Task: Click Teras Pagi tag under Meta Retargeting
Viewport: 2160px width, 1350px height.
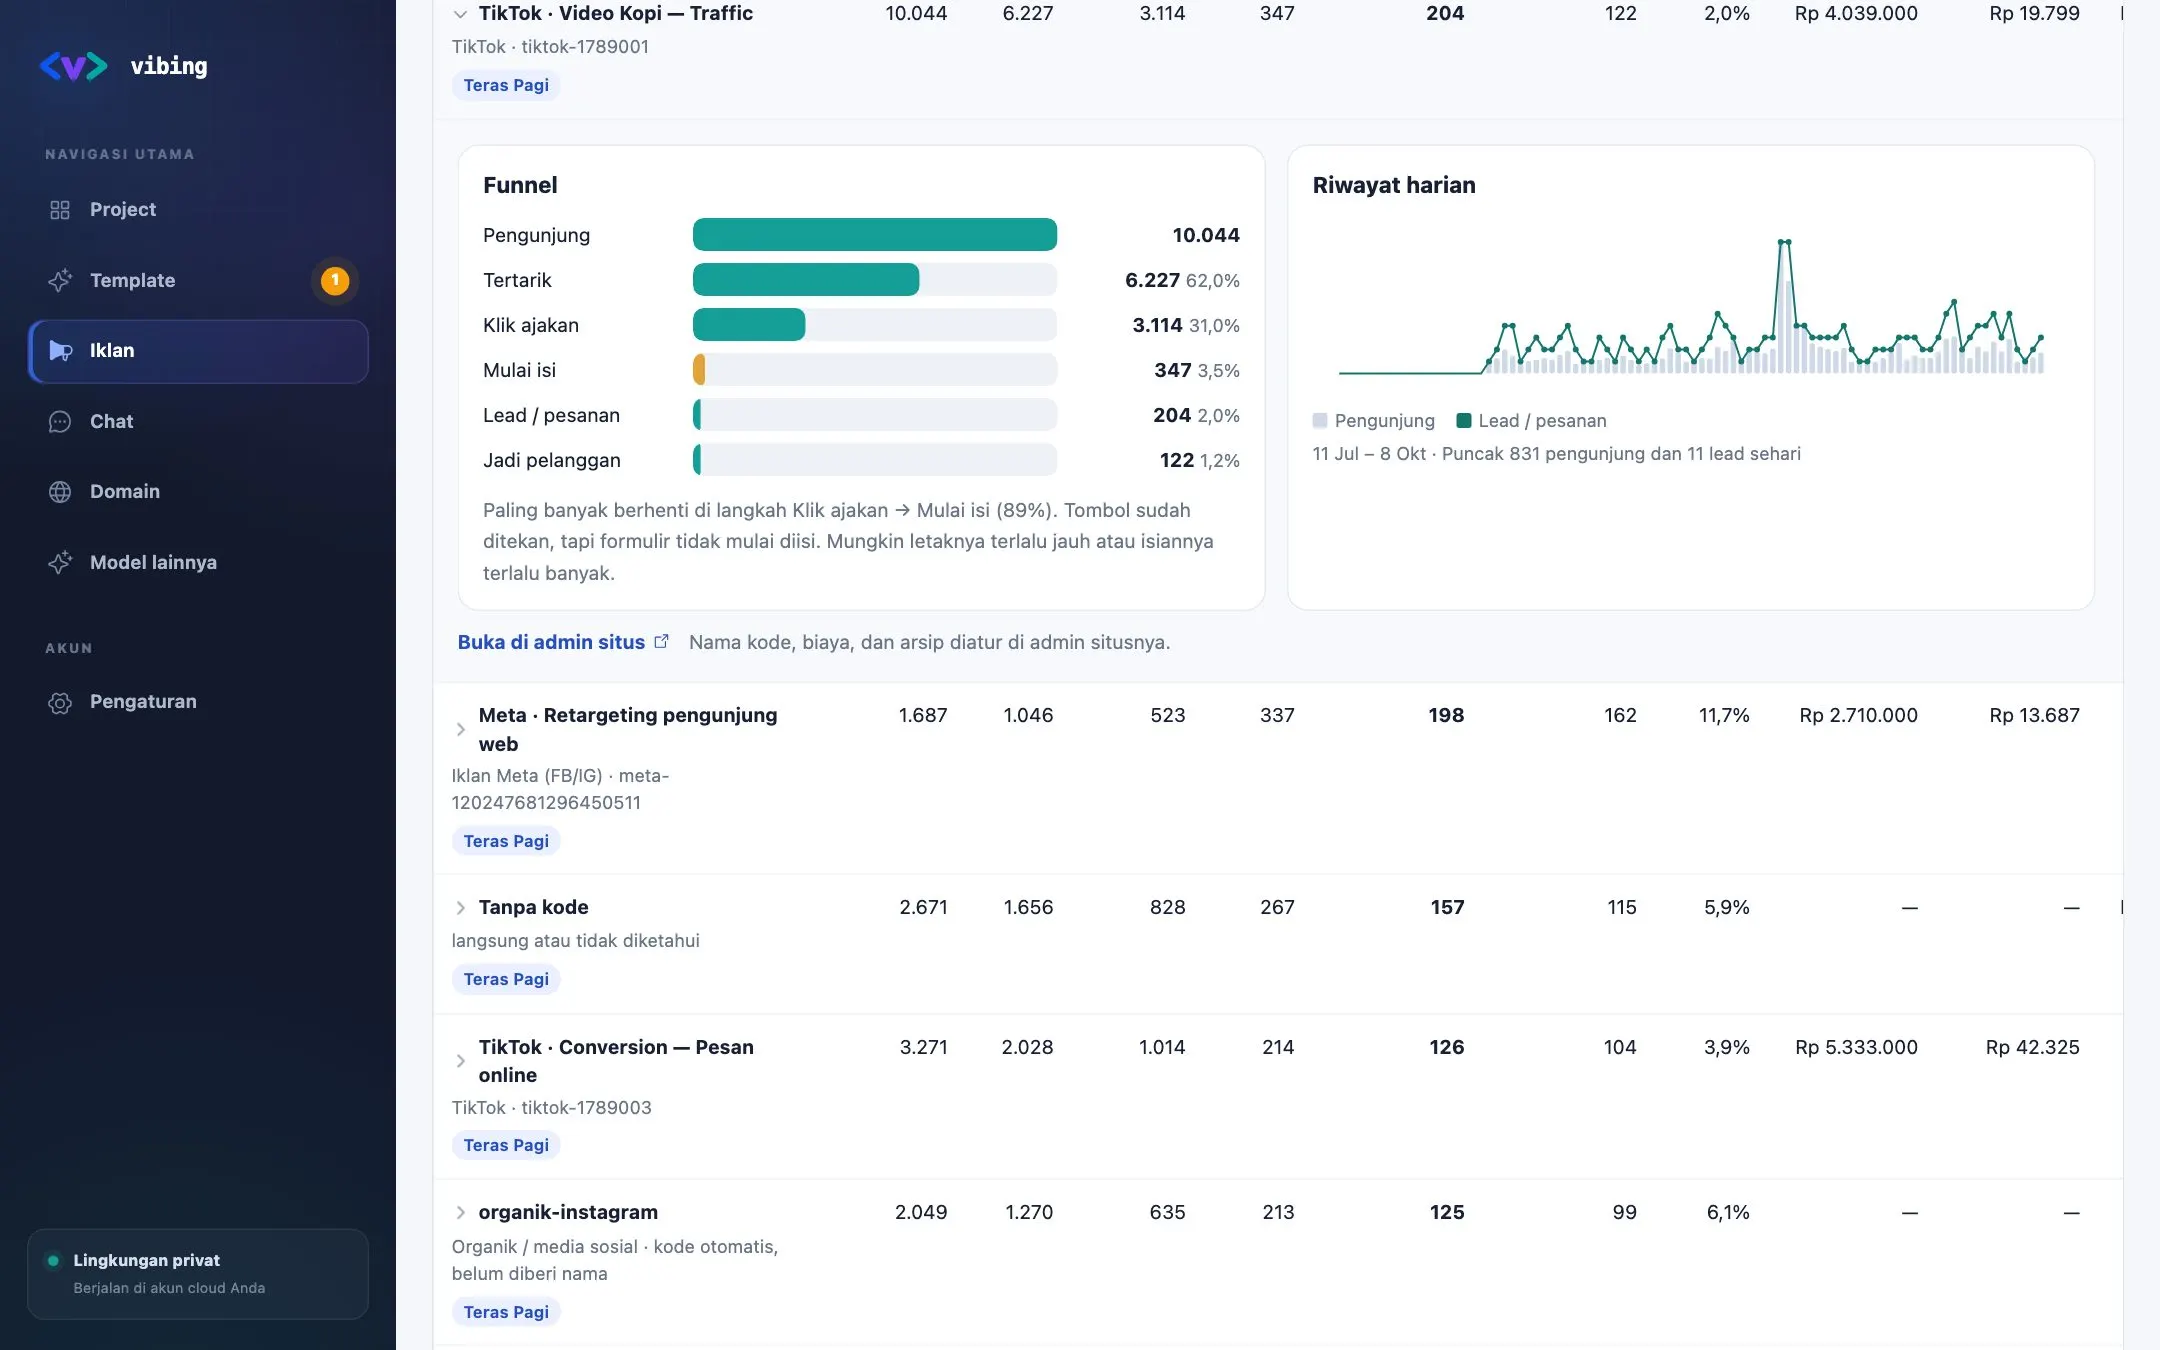Action: pos(506,841)
